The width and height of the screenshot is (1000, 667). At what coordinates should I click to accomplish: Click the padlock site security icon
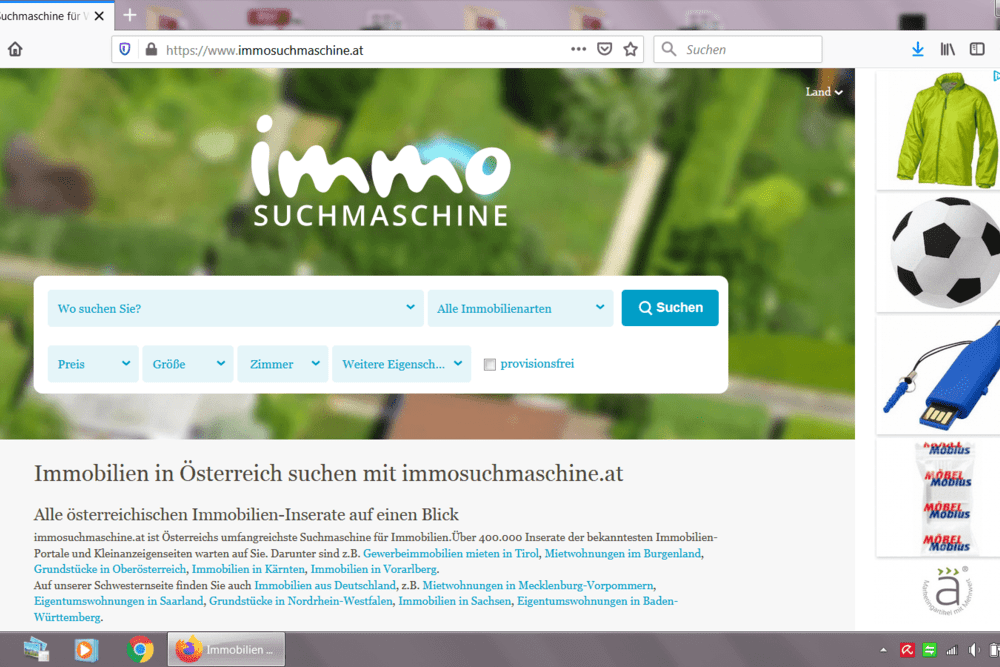click(x=151, y=49)
